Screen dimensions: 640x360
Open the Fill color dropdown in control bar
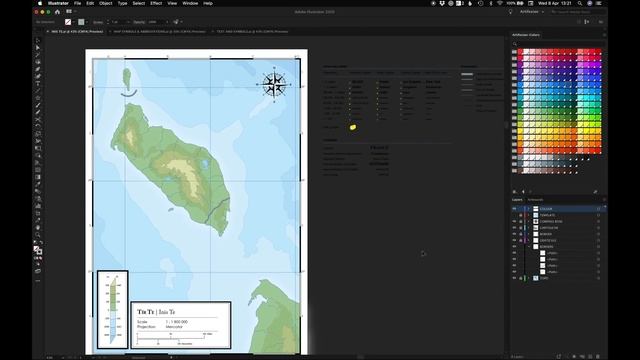[74, 22]
